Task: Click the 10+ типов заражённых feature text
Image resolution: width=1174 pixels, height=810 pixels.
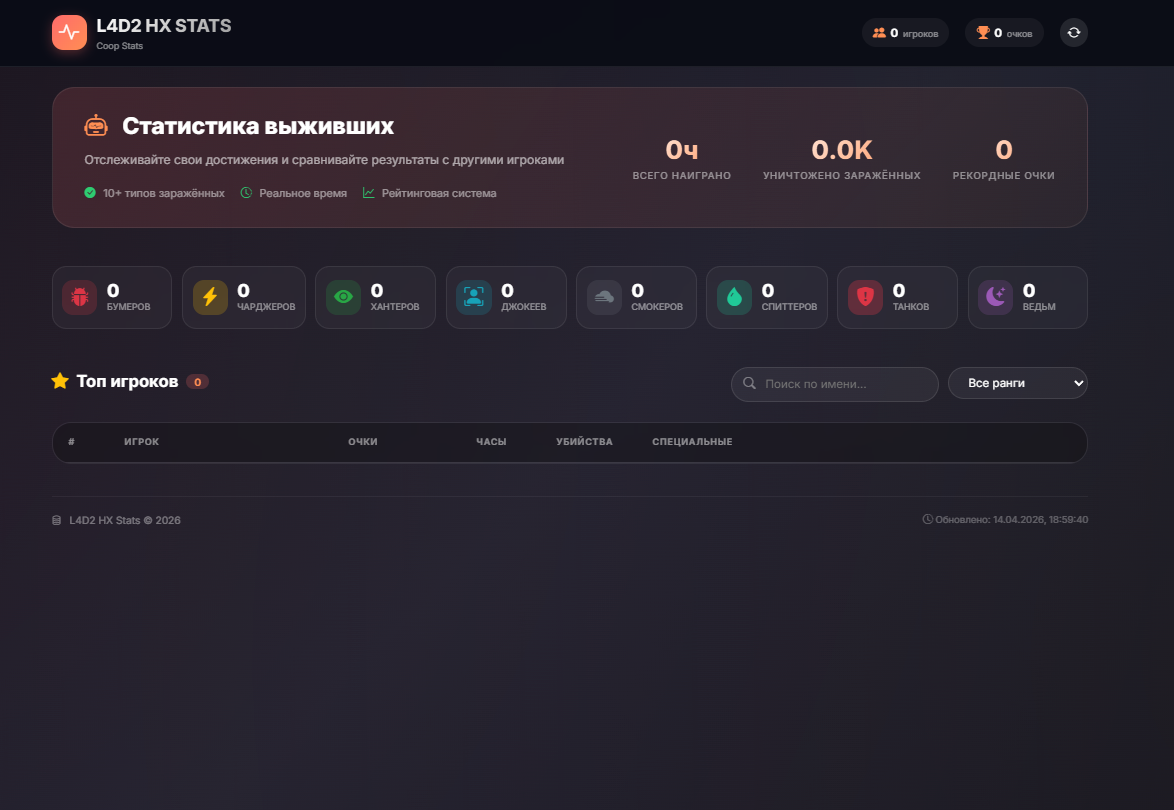Action: pyautogui.click(x=164, y=193)
